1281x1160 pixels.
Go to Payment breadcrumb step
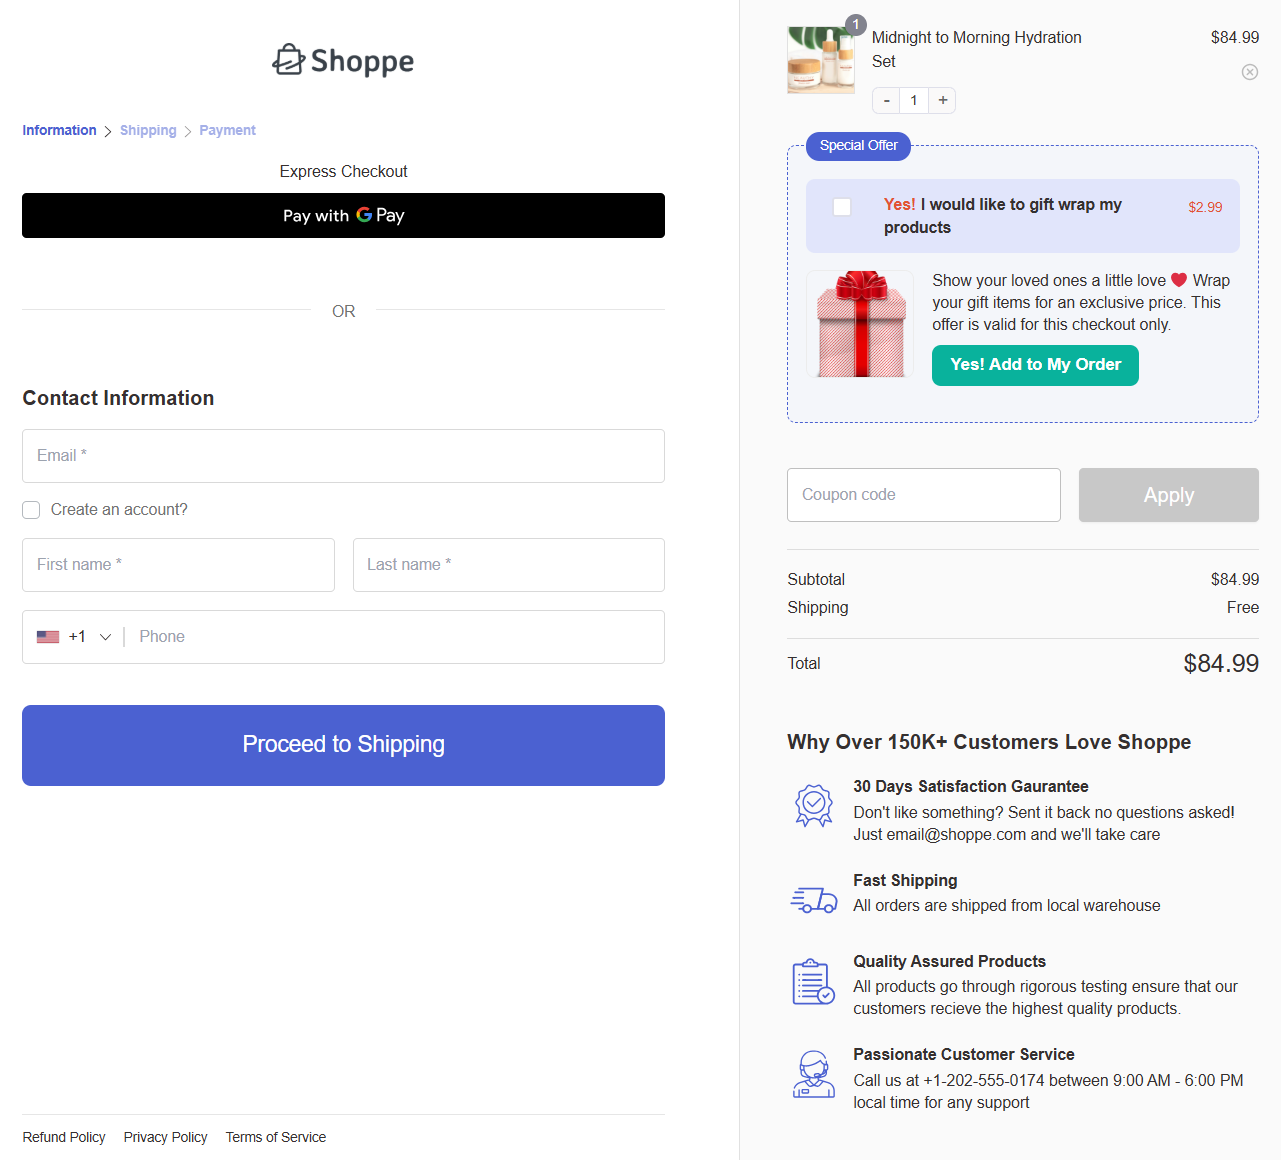(x=227, y=130)
